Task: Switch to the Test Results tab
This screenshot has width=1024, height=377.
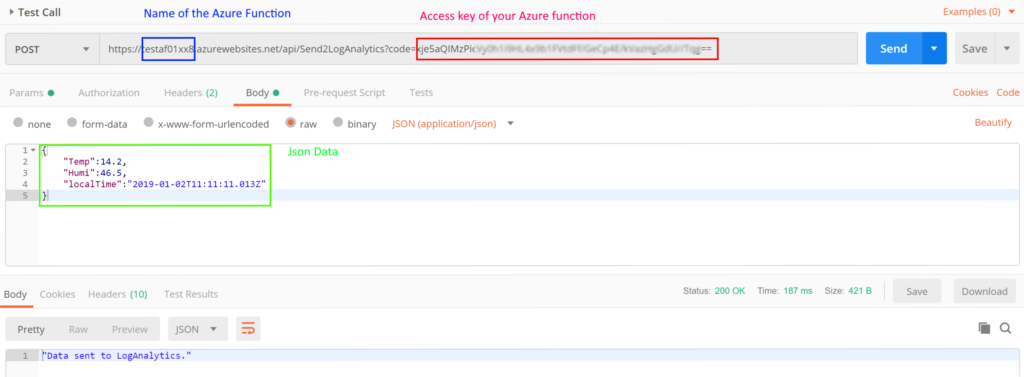Action: [191, 294]
